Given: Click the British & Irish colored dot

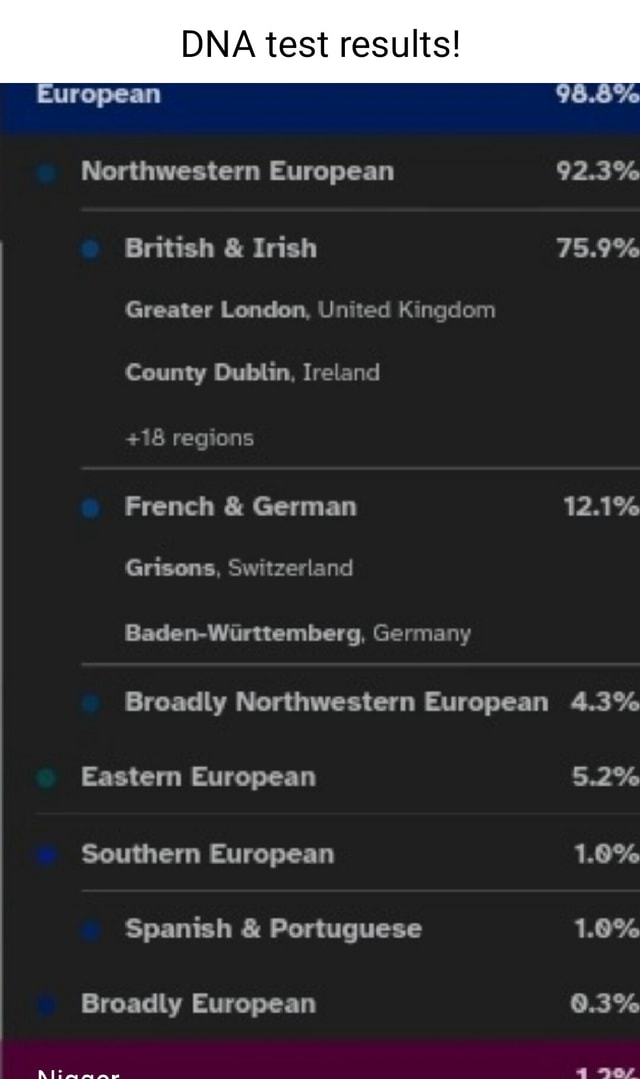Looking at the screenshot, I should point(91,249).
